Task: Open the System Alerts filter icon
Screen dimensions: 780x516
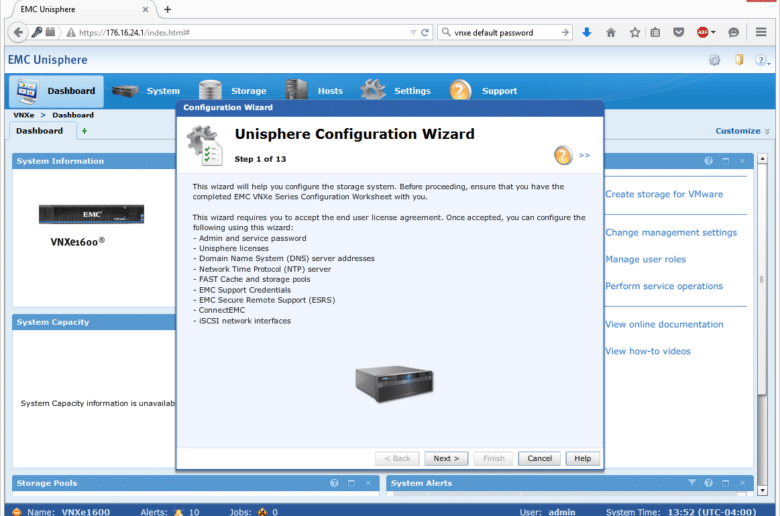Action: (x=692, y=483)
